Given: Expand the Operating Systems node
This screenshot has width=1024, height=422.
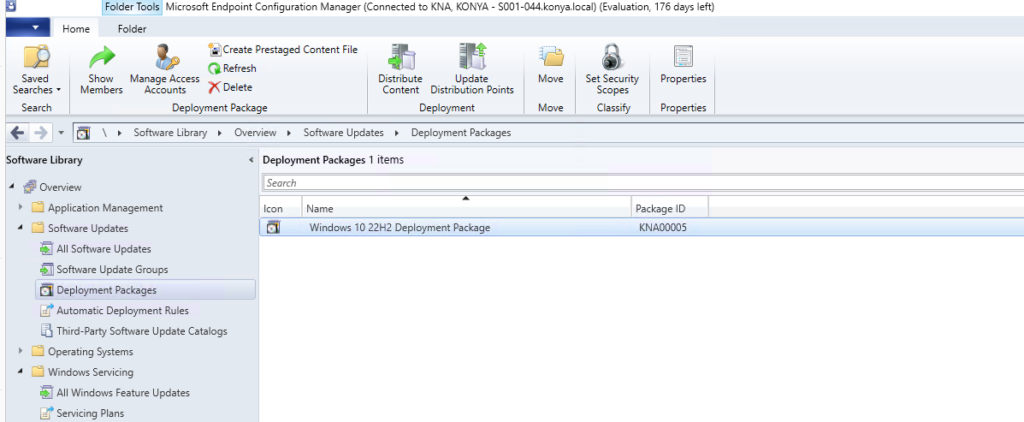Looking at the screenshot, I should [x=21, y=351].
